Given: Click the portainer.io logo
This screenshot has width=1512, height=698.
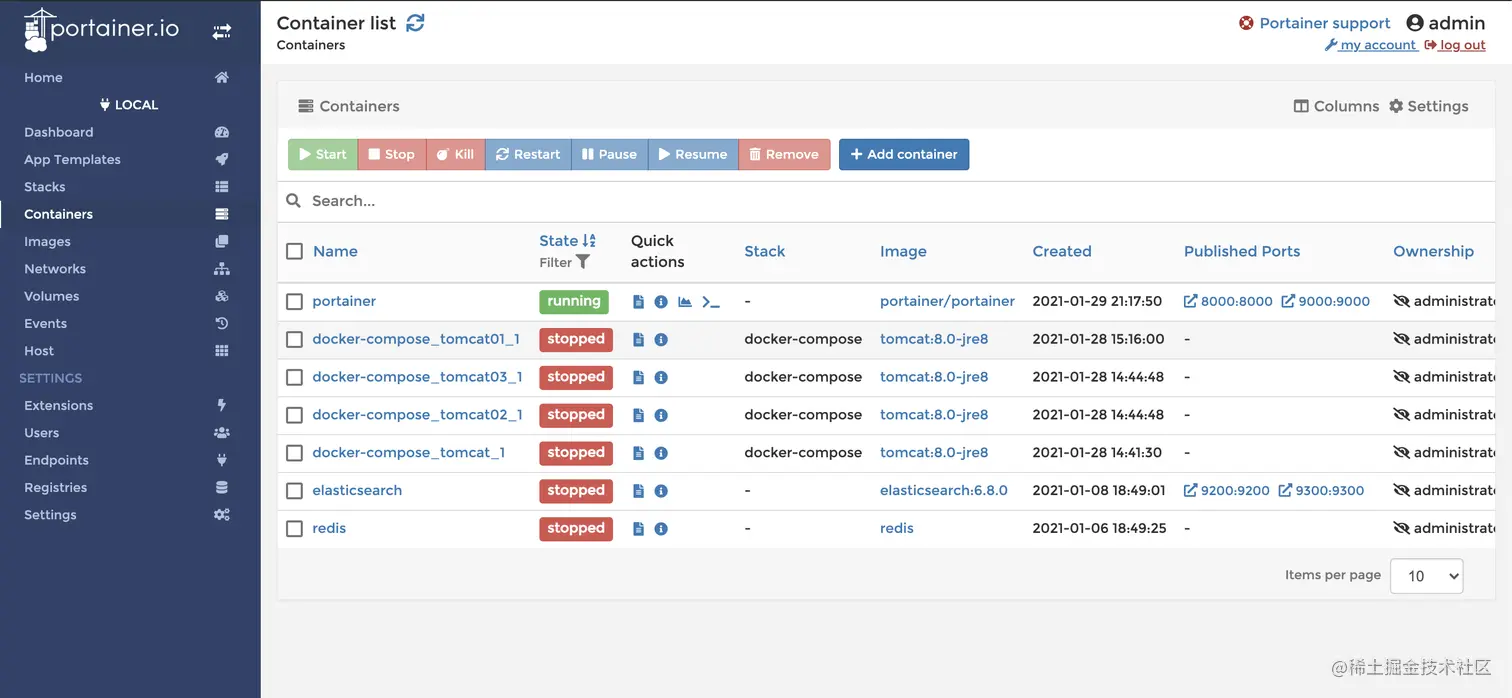Looking at the screenshot, I should click(x=101, y=30).
